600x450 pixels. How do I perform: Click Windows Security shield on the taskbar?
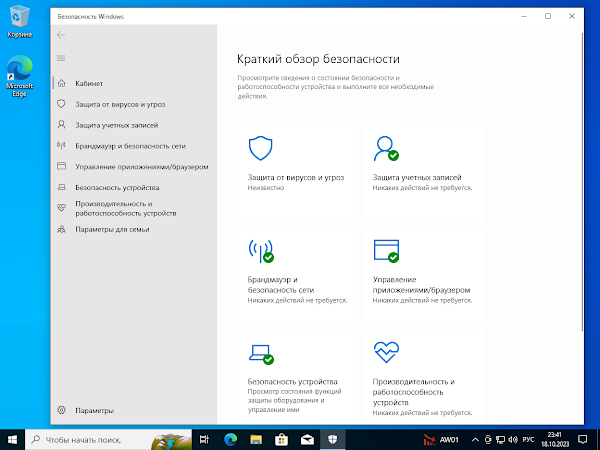tap(333, 440)
